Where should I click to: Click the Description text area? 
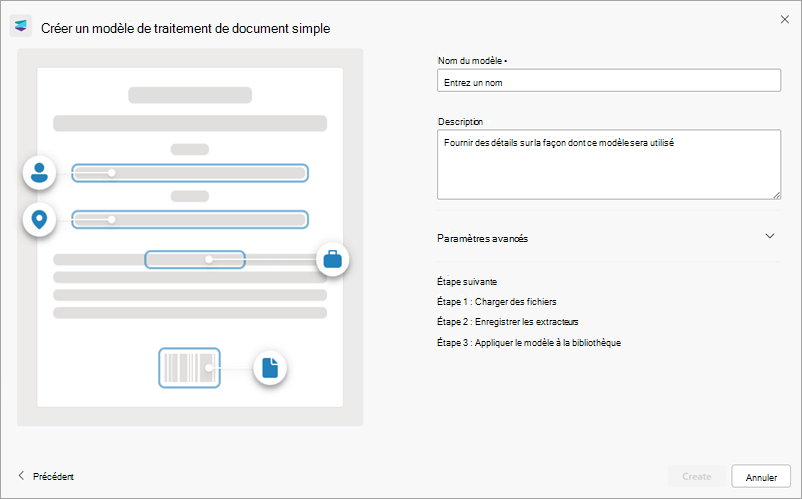[x=609, y=165]
